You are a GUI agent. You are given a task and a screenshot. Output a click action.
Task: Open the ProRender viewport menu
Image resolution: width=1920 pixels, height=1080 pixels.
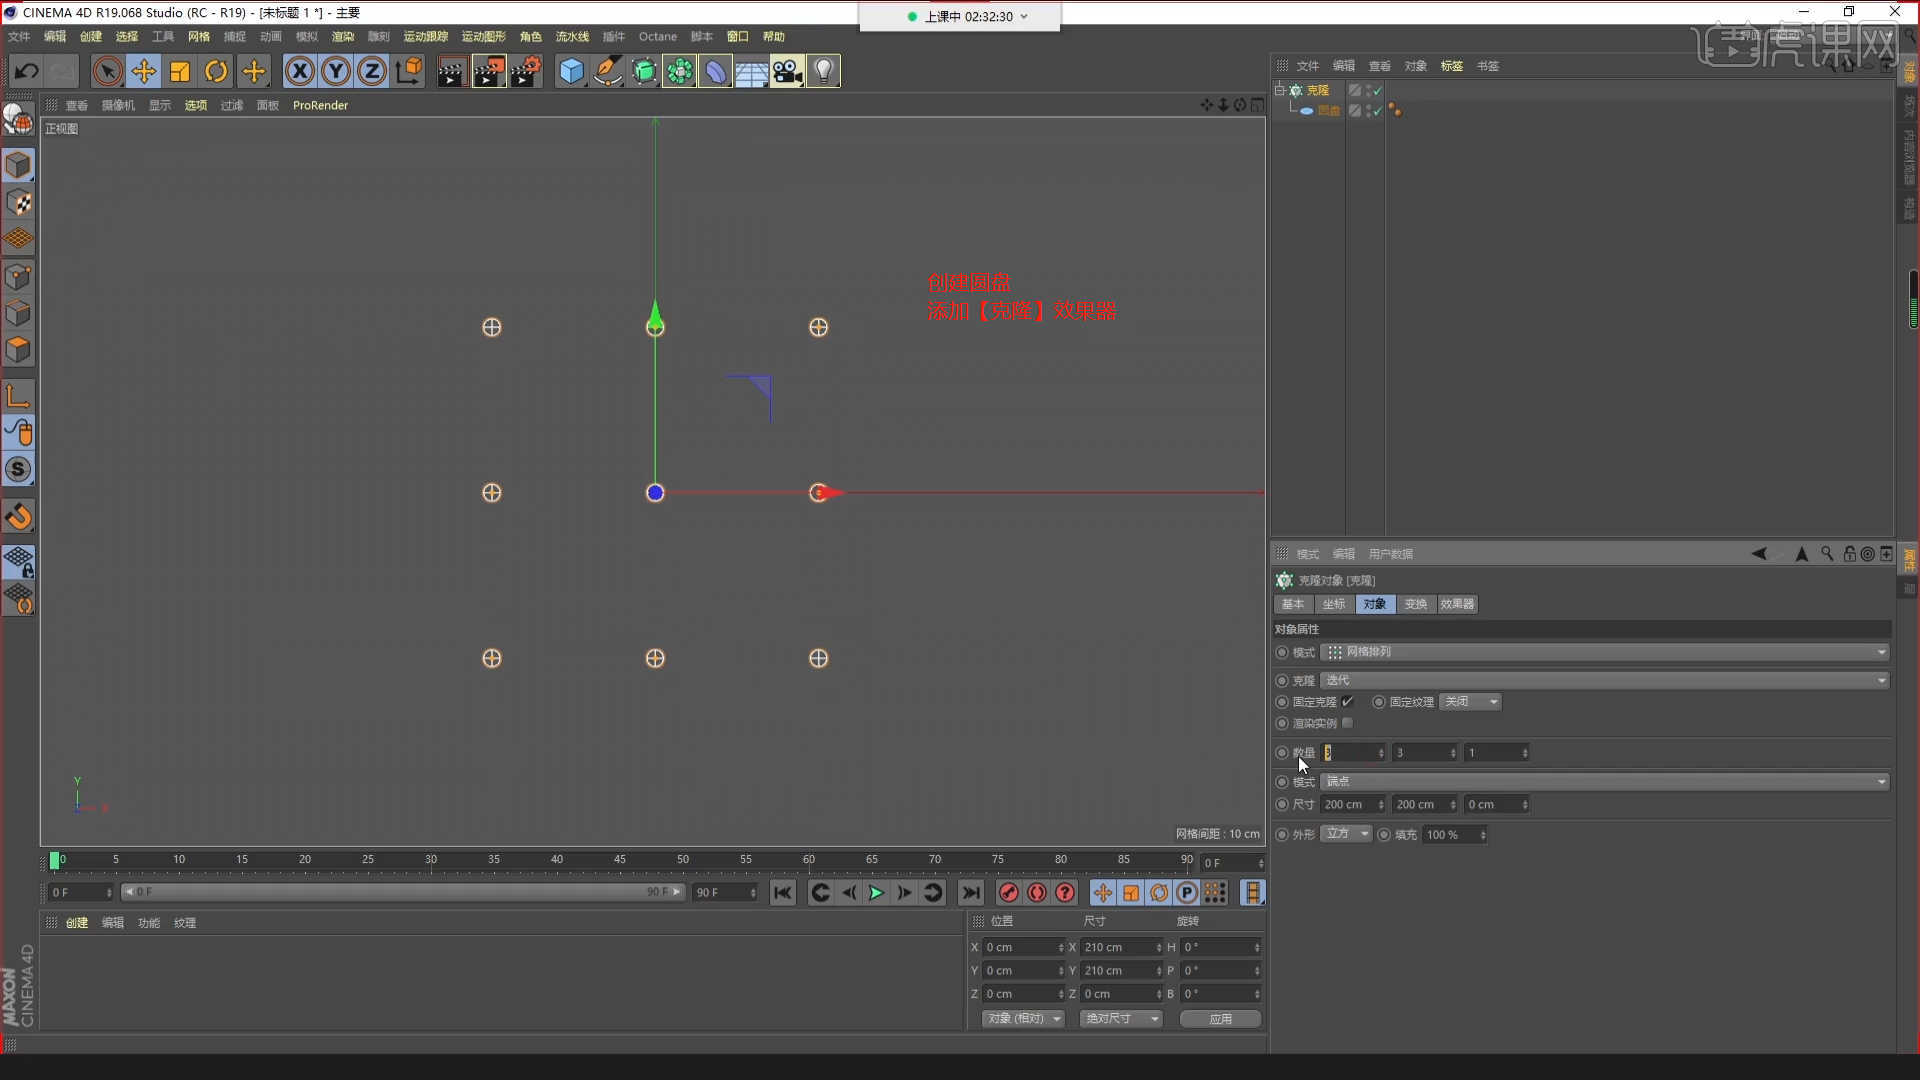320,105
